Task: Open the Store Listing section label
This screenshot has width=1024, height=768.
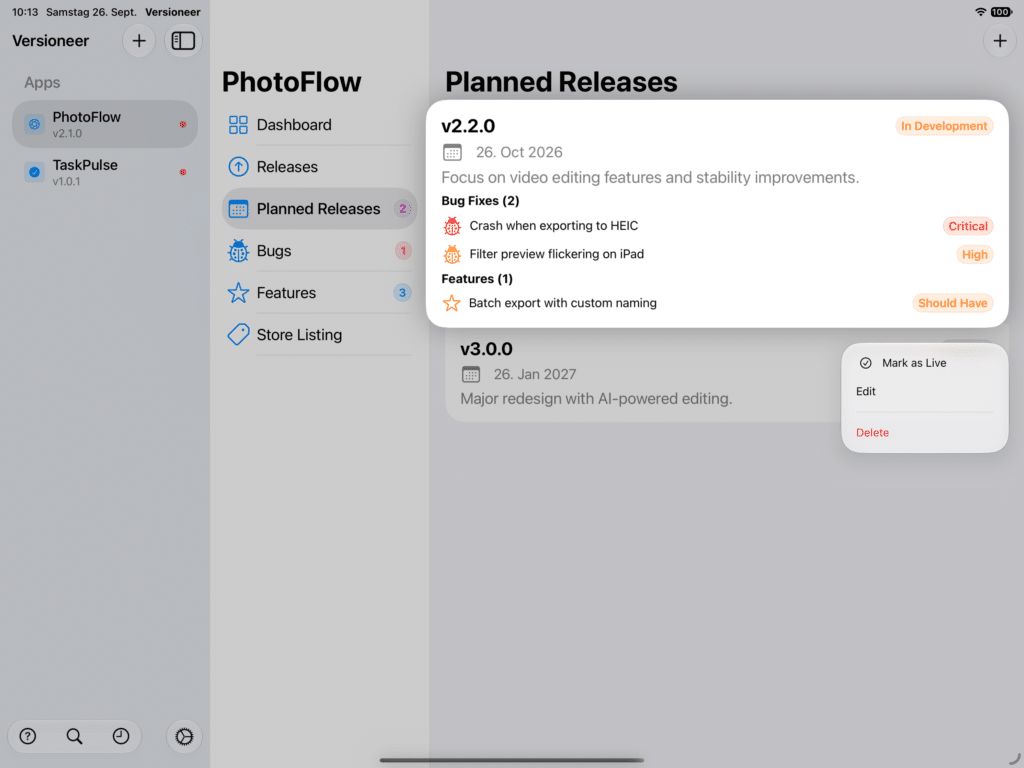Action: point(299,334)
